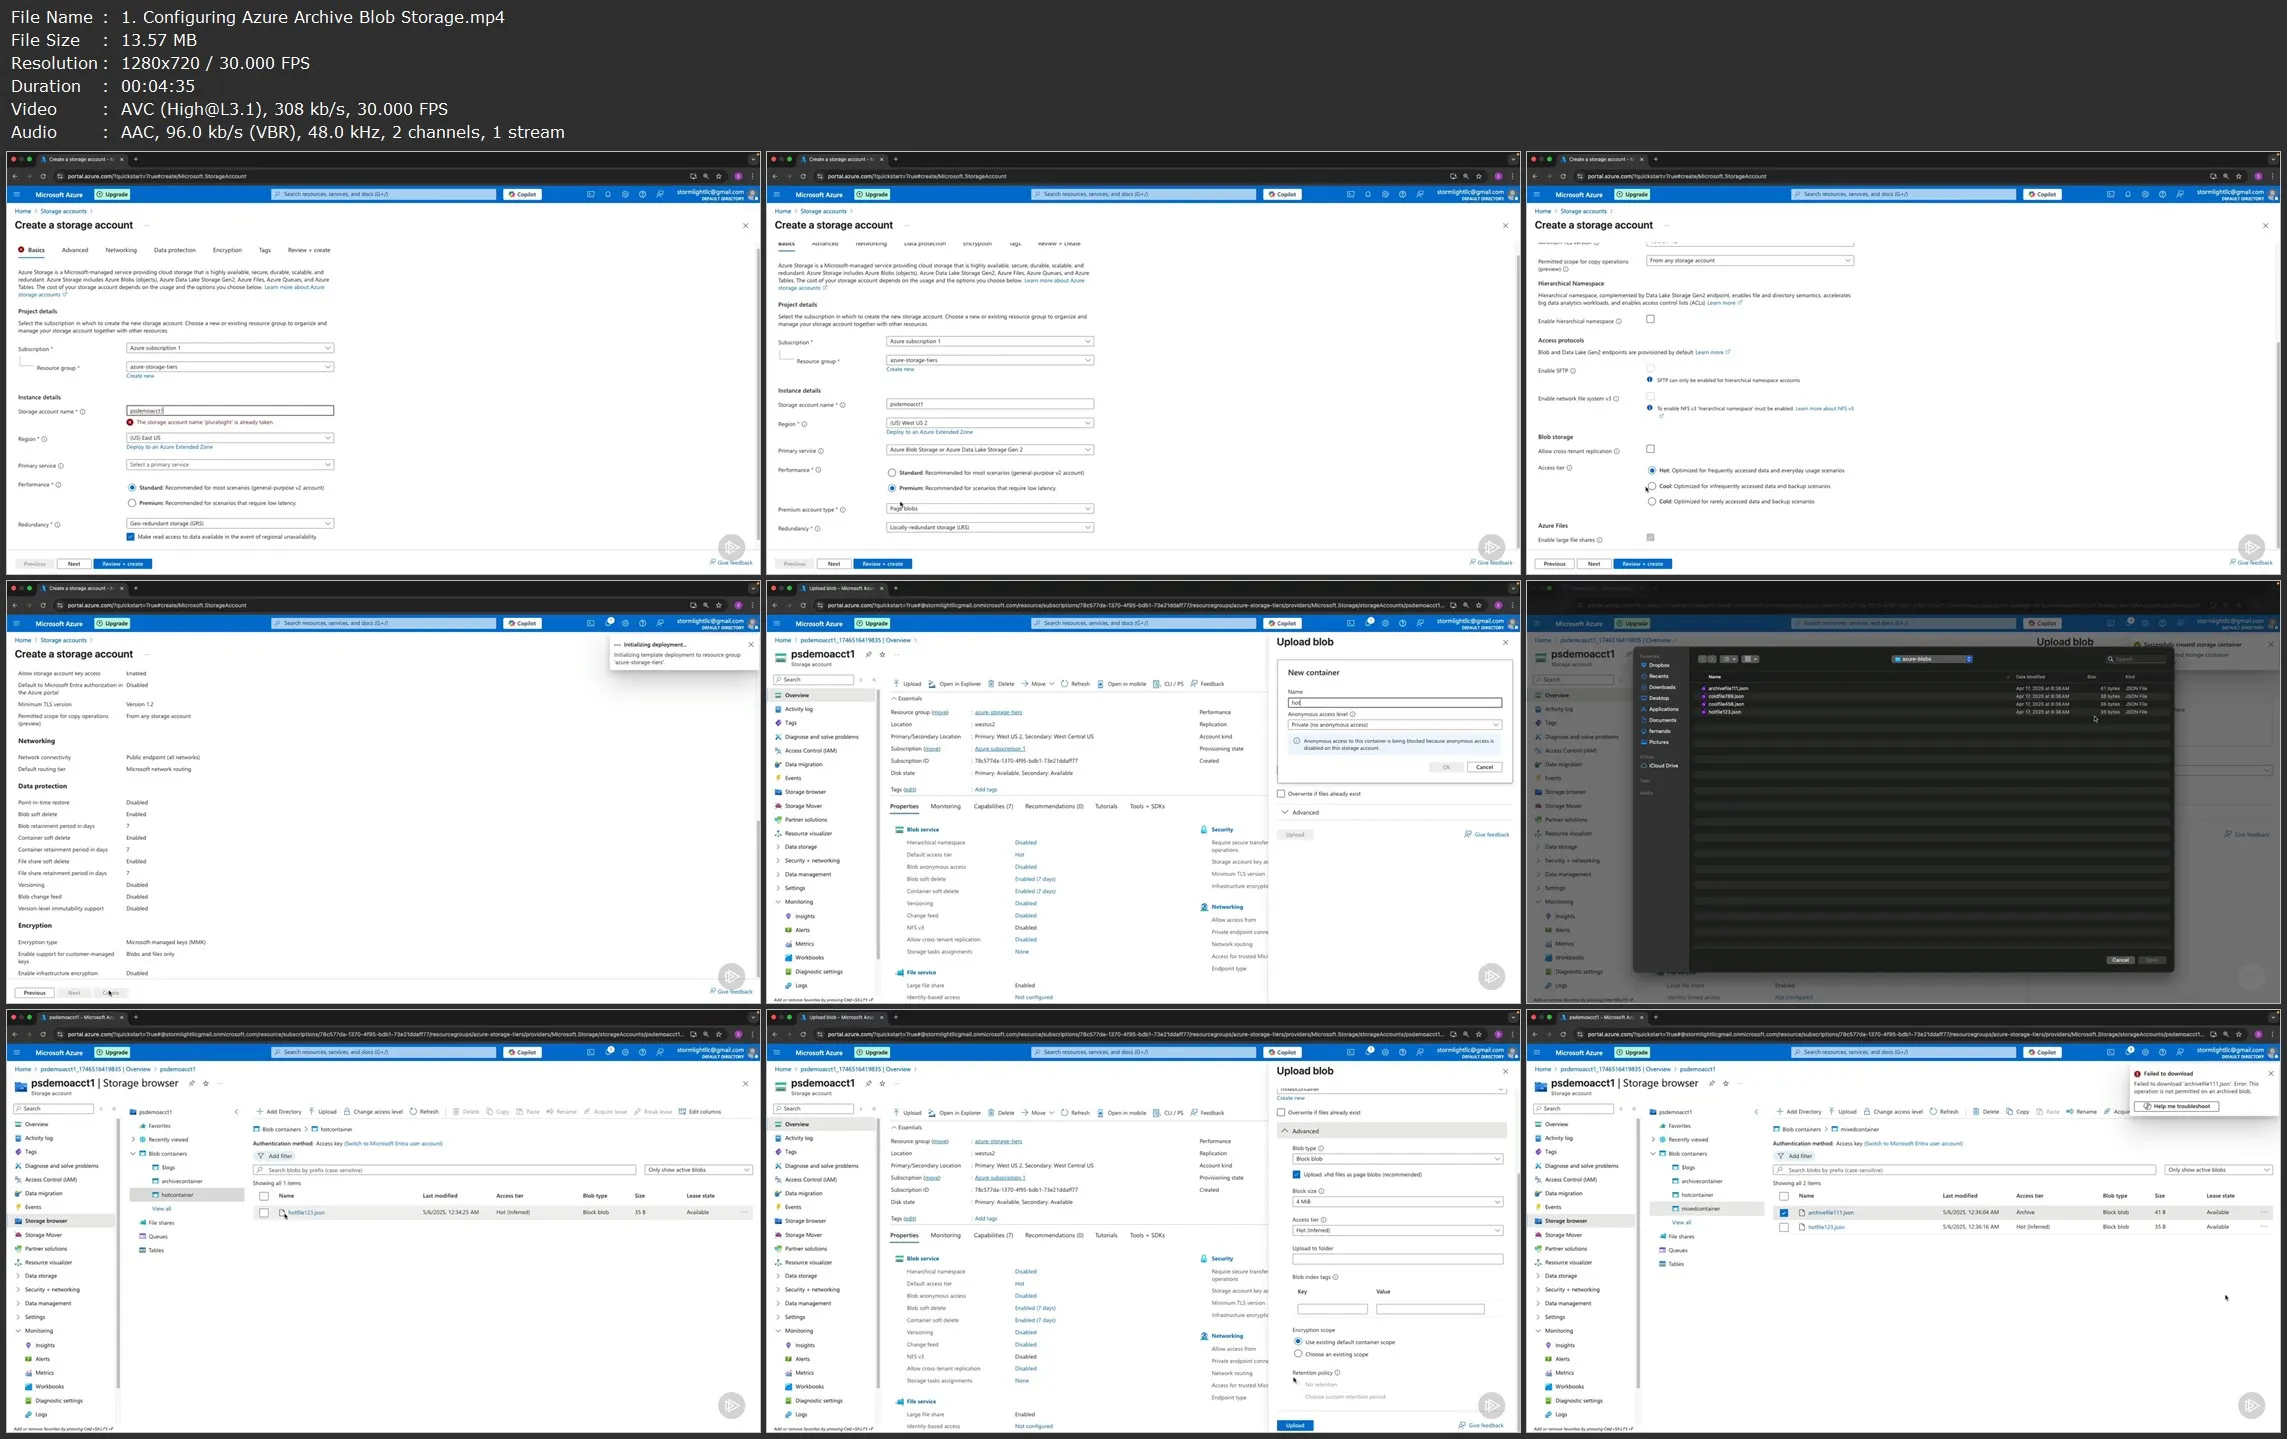
Task: Open the 'From any storage account' dropdown
Action: (x=1750, y=261)
